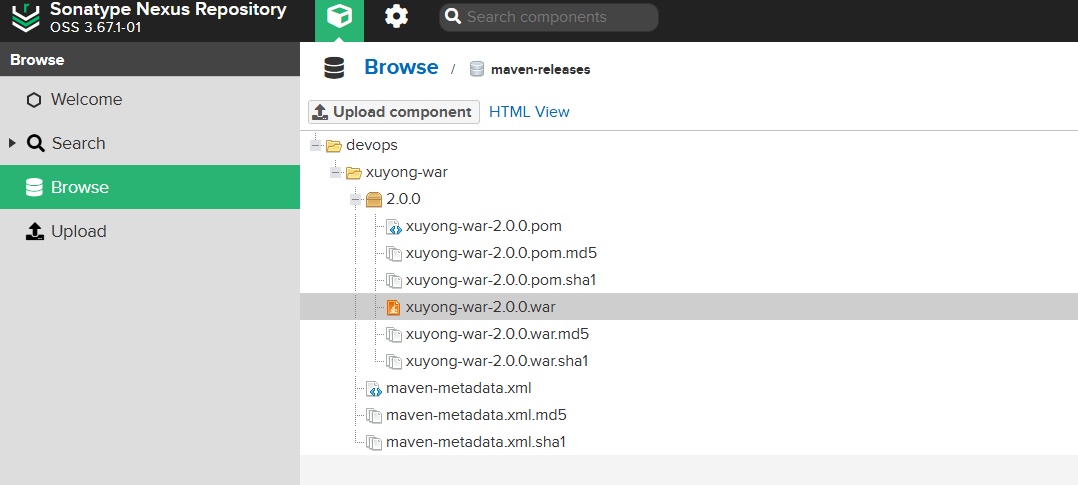Collapse the 2.0.0 version node
1078x485 pixels.
coord(356,200)
